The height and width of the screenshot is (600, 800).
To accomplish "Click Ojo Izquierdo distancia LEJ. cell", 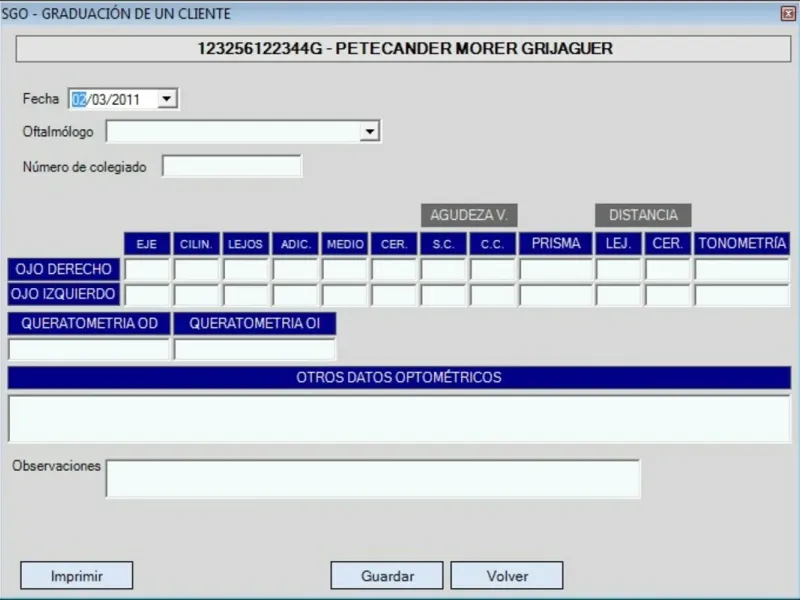I will point(618,295).
